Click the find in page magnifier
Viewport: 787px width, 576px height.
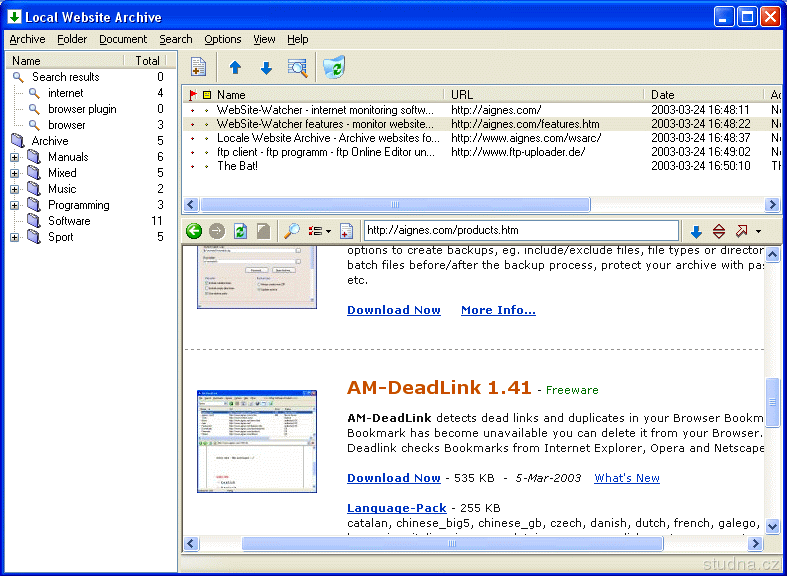pos(292,231)
